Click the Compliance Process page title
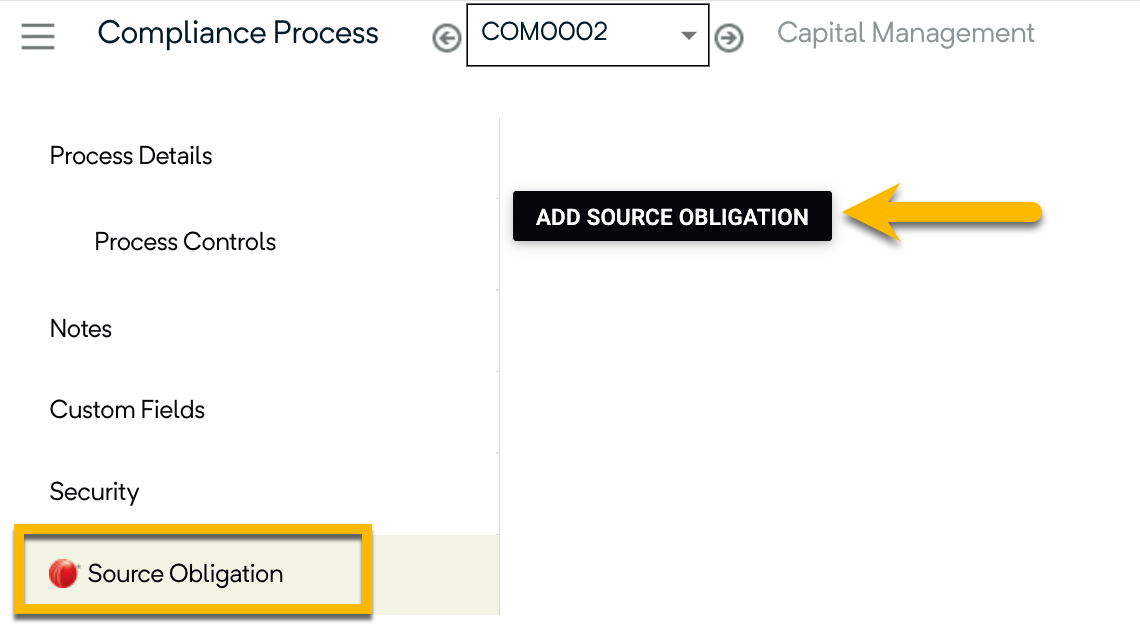Image resolution: width=1140 pixels, height=626 pixels. 238,33
